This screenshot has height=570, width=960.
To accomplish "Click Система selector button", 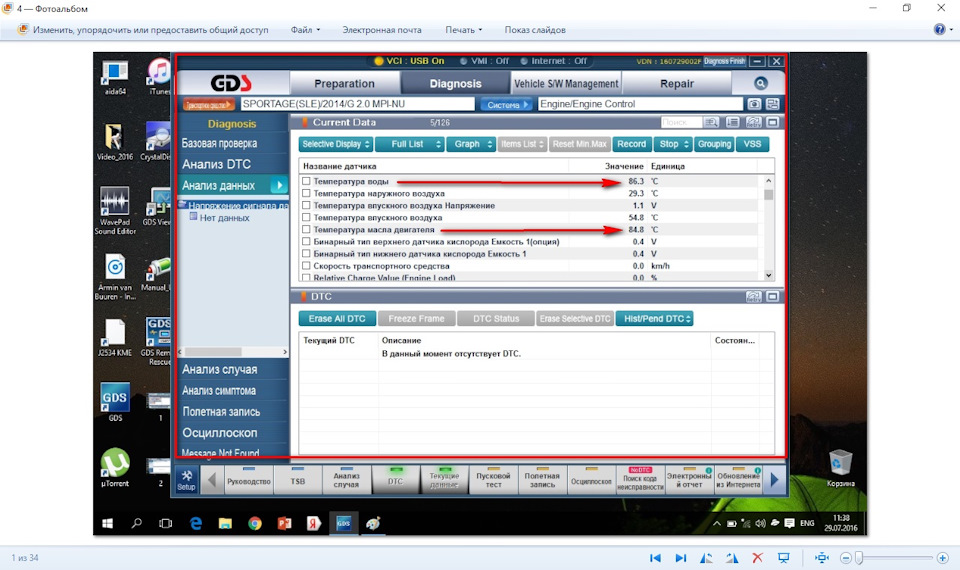I will [x=506, y=105].
